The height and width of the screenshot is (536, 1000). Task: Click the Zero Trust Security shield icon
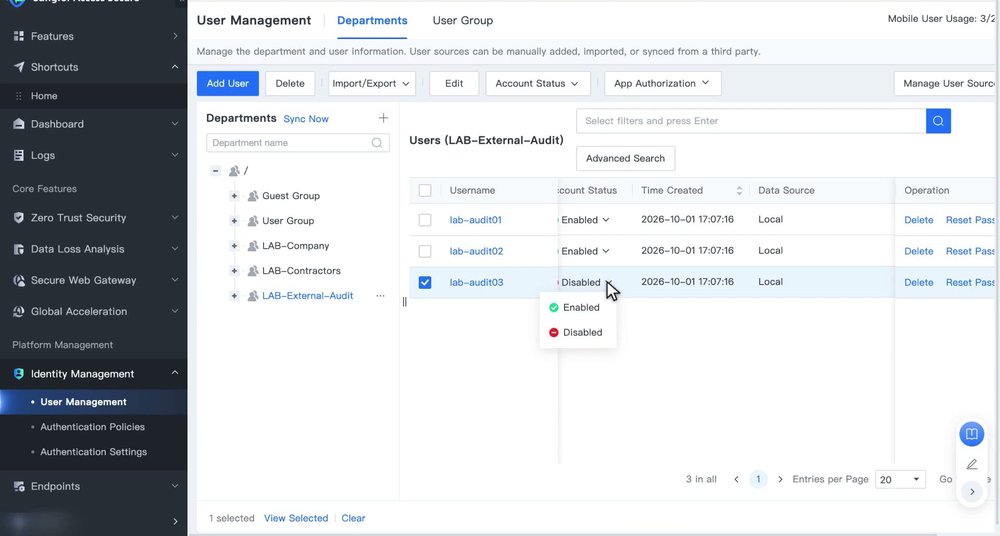[18, 218]
